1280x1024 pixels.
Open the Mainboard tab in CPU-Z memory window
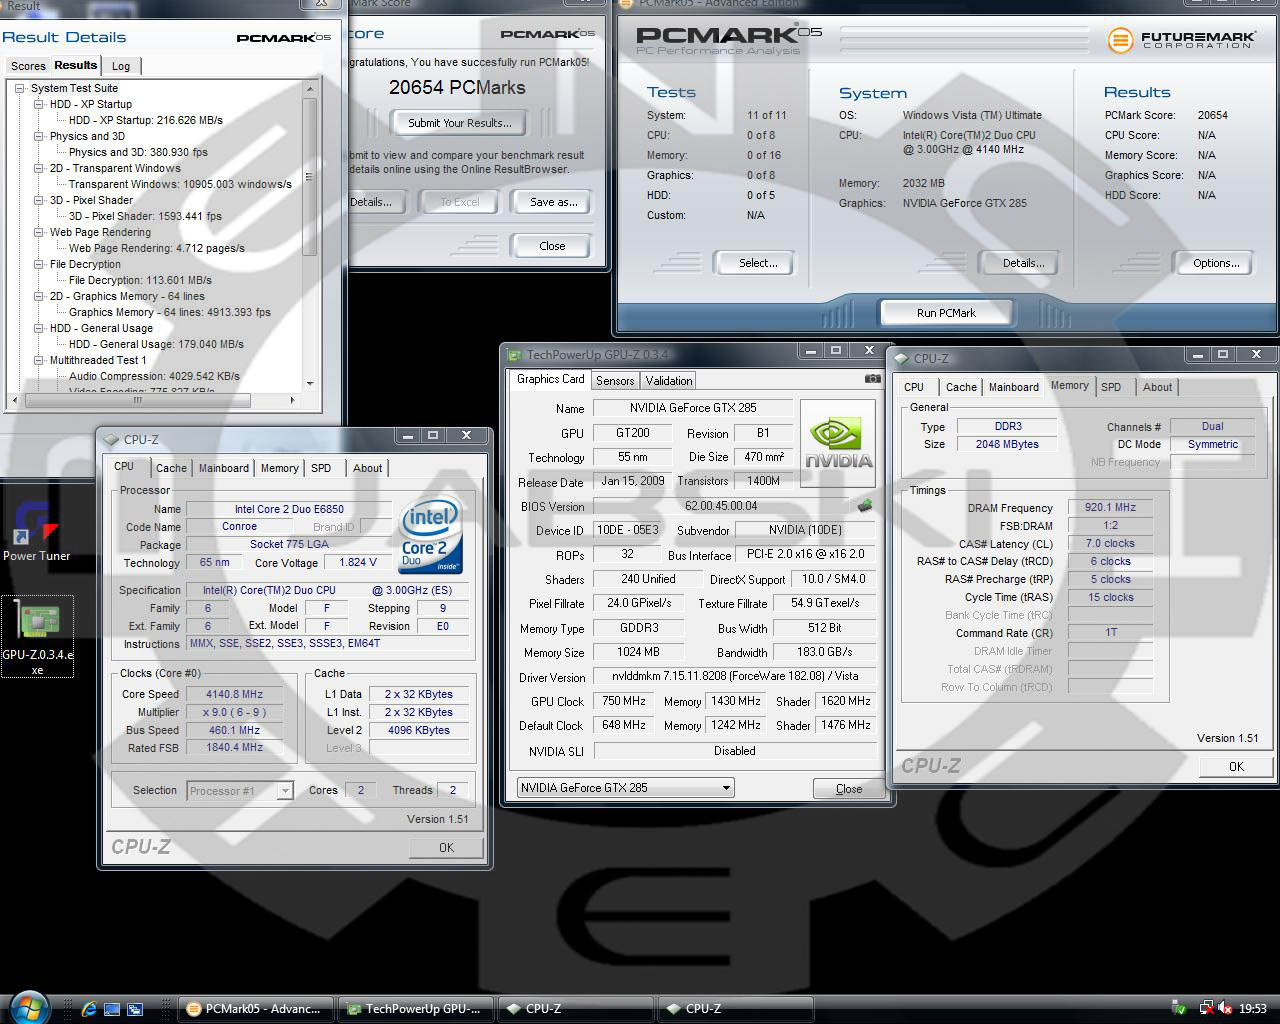point(1014,387)
